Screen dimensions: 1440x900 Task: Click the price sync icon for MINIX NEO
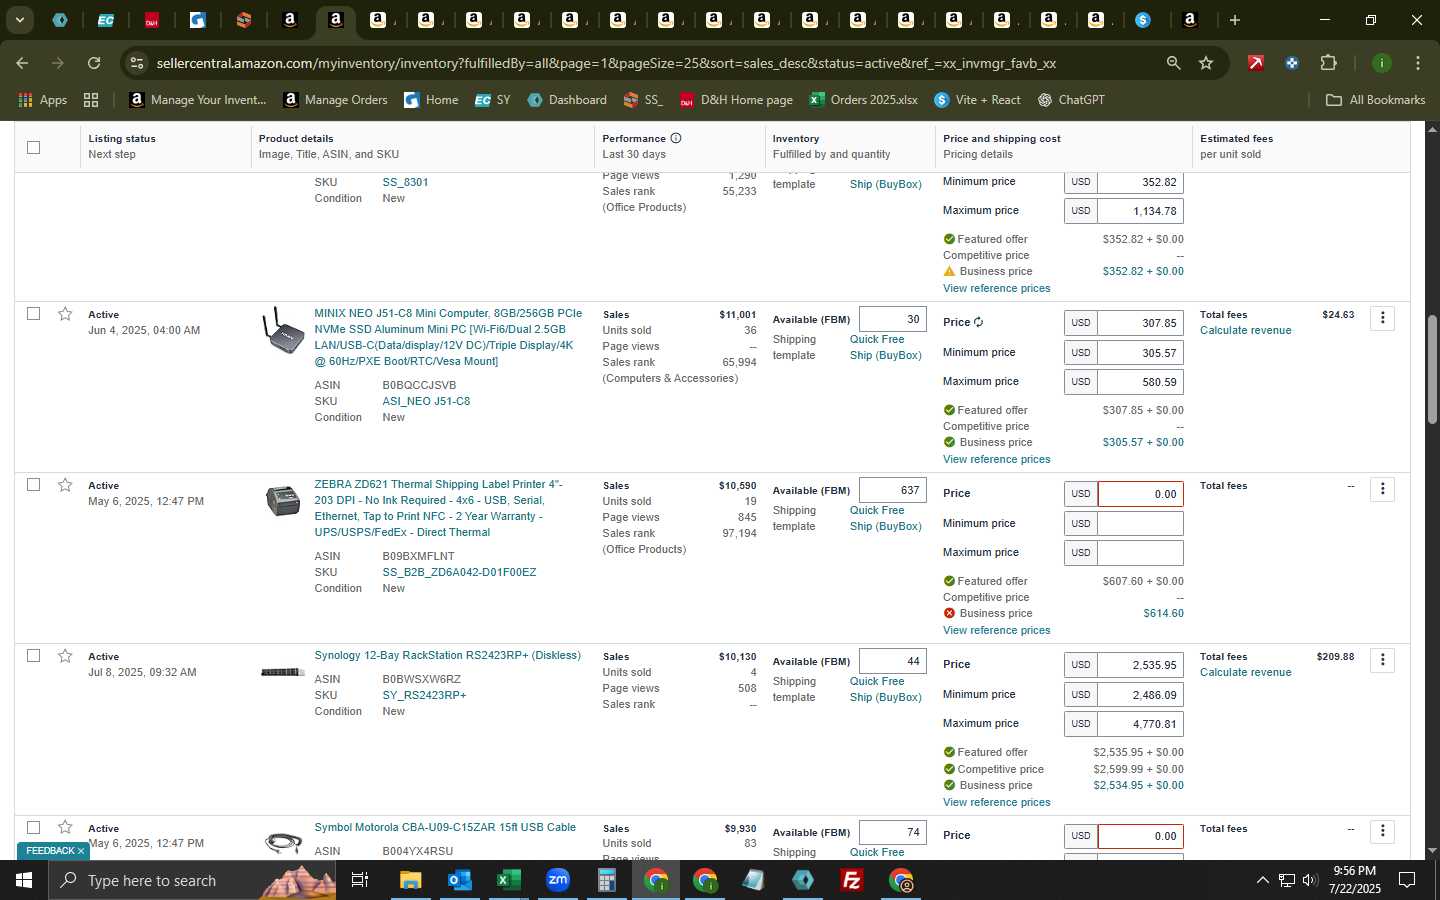click(978, 322)
